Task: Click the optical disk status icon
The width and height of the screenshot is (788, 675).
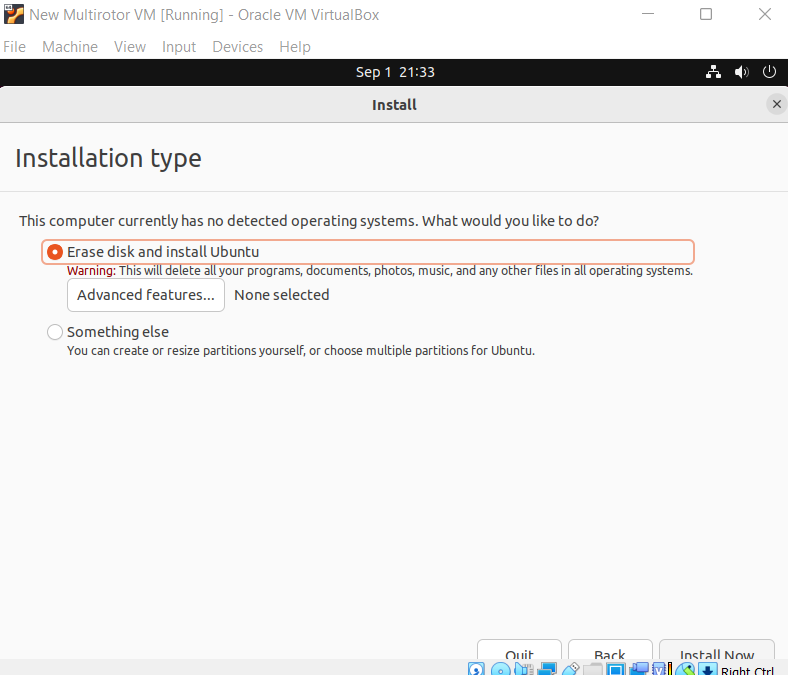Action: tap(500, 669)
